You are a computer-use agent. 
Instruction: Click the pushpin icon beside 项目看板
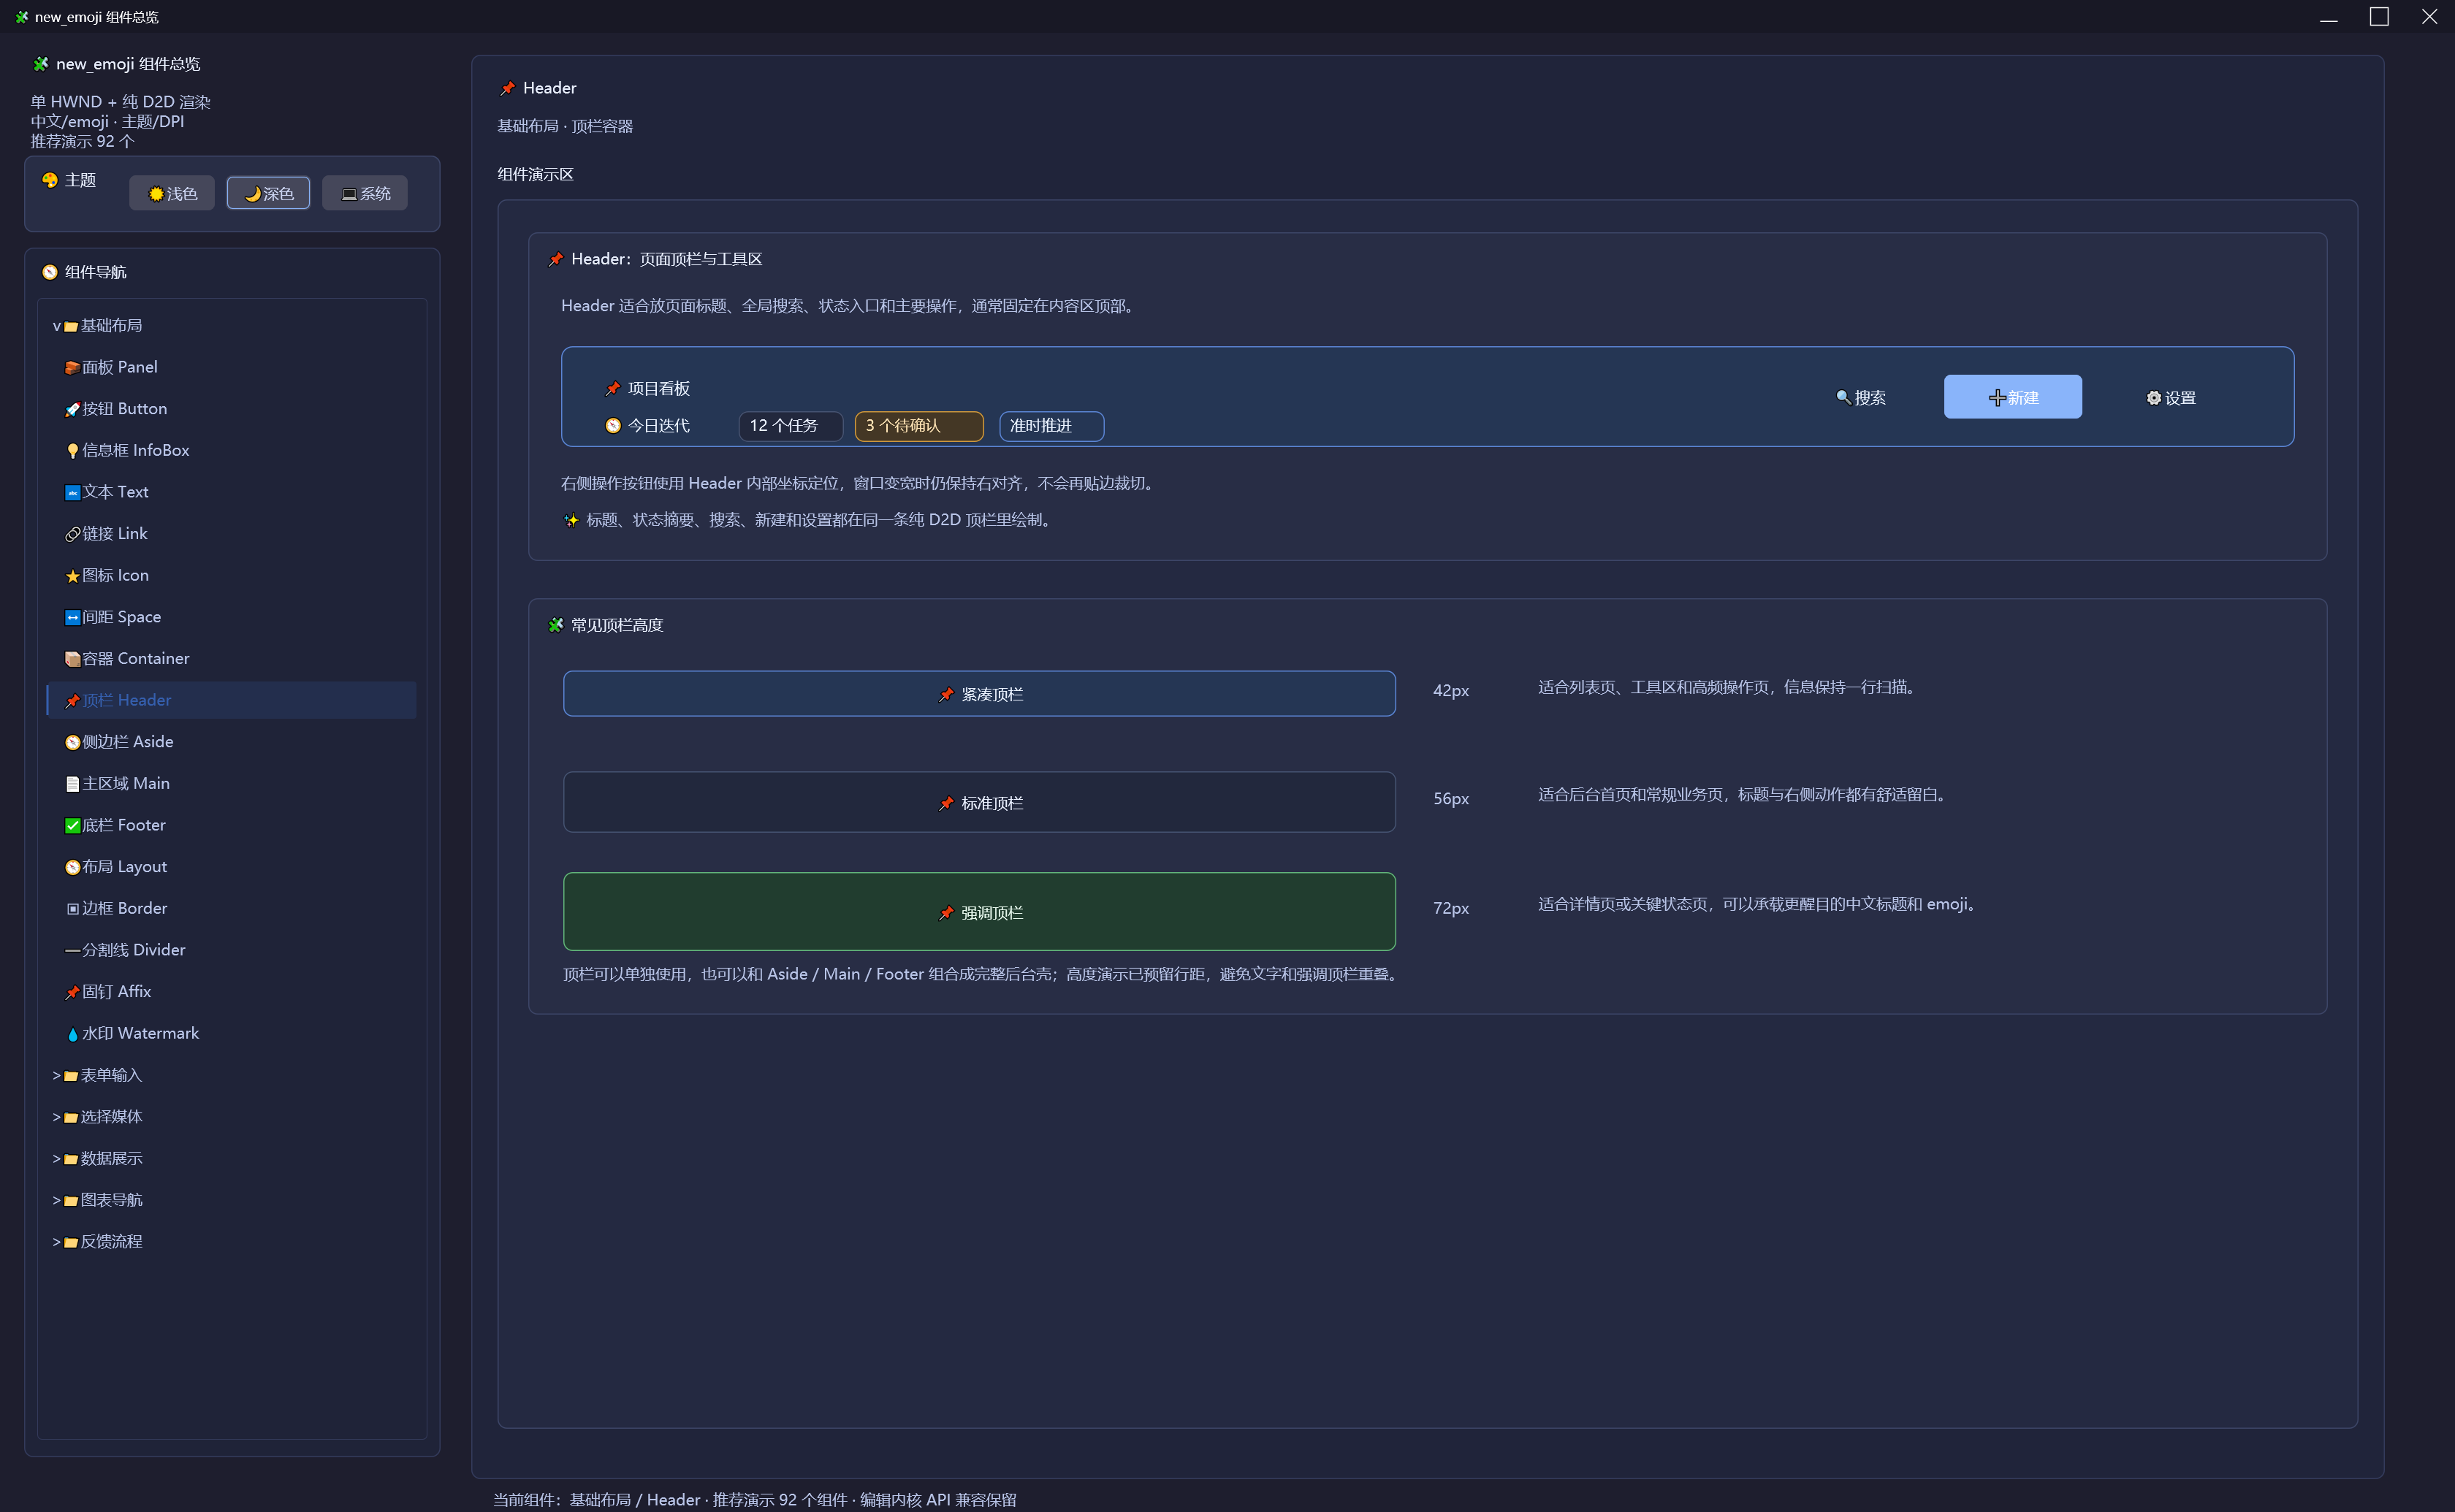pyautogui.click(x=613, y=389)
